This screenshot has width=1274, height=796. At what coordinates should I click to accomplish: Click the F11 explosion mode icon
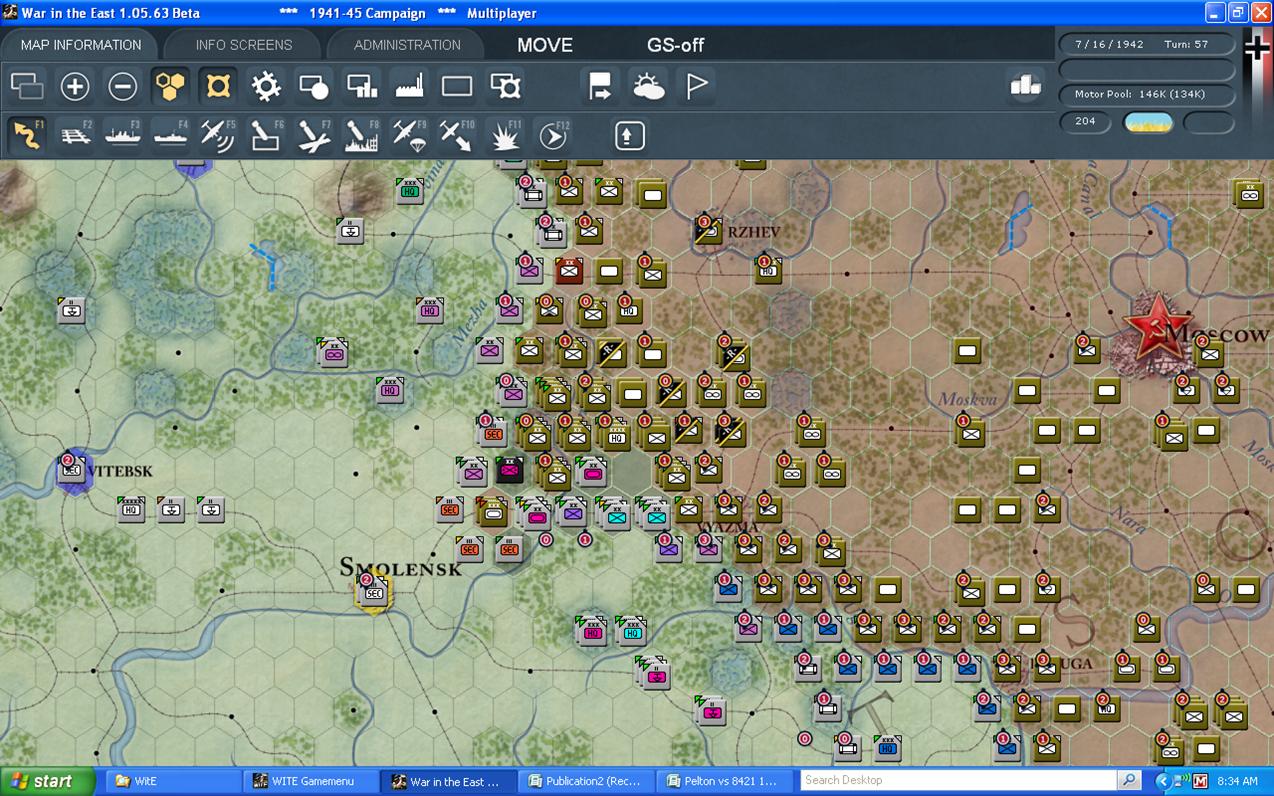pos(505,135)
